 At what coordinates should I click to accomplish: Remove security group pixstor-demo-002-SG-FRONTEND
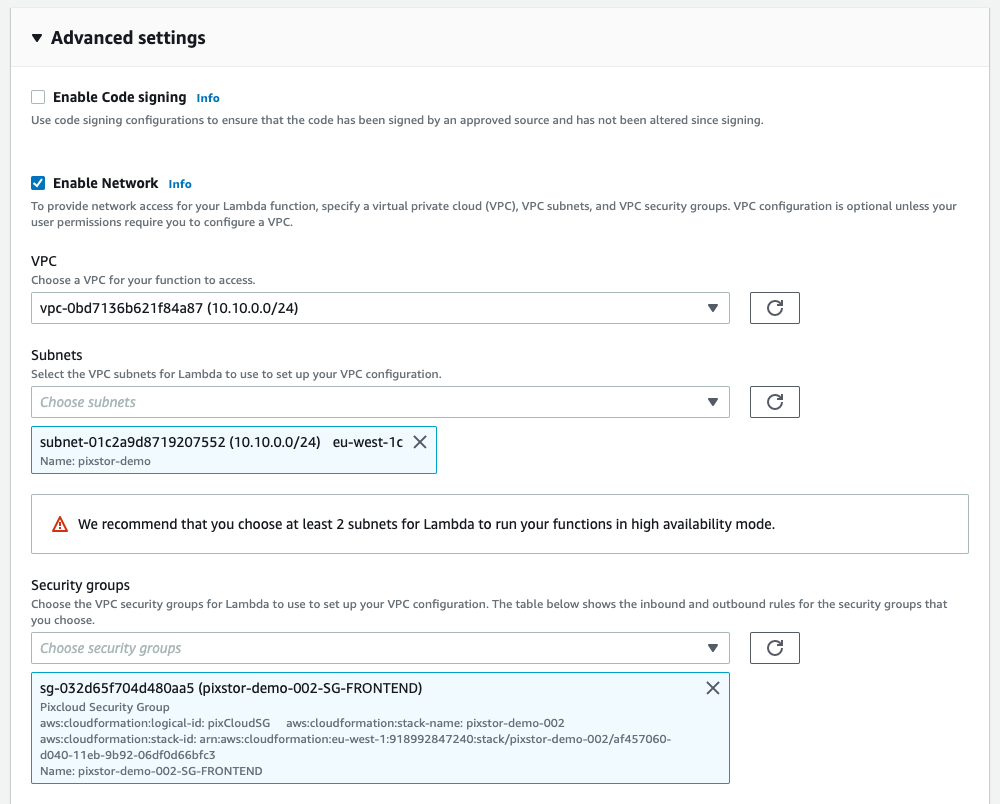click(x=712, y=688)
